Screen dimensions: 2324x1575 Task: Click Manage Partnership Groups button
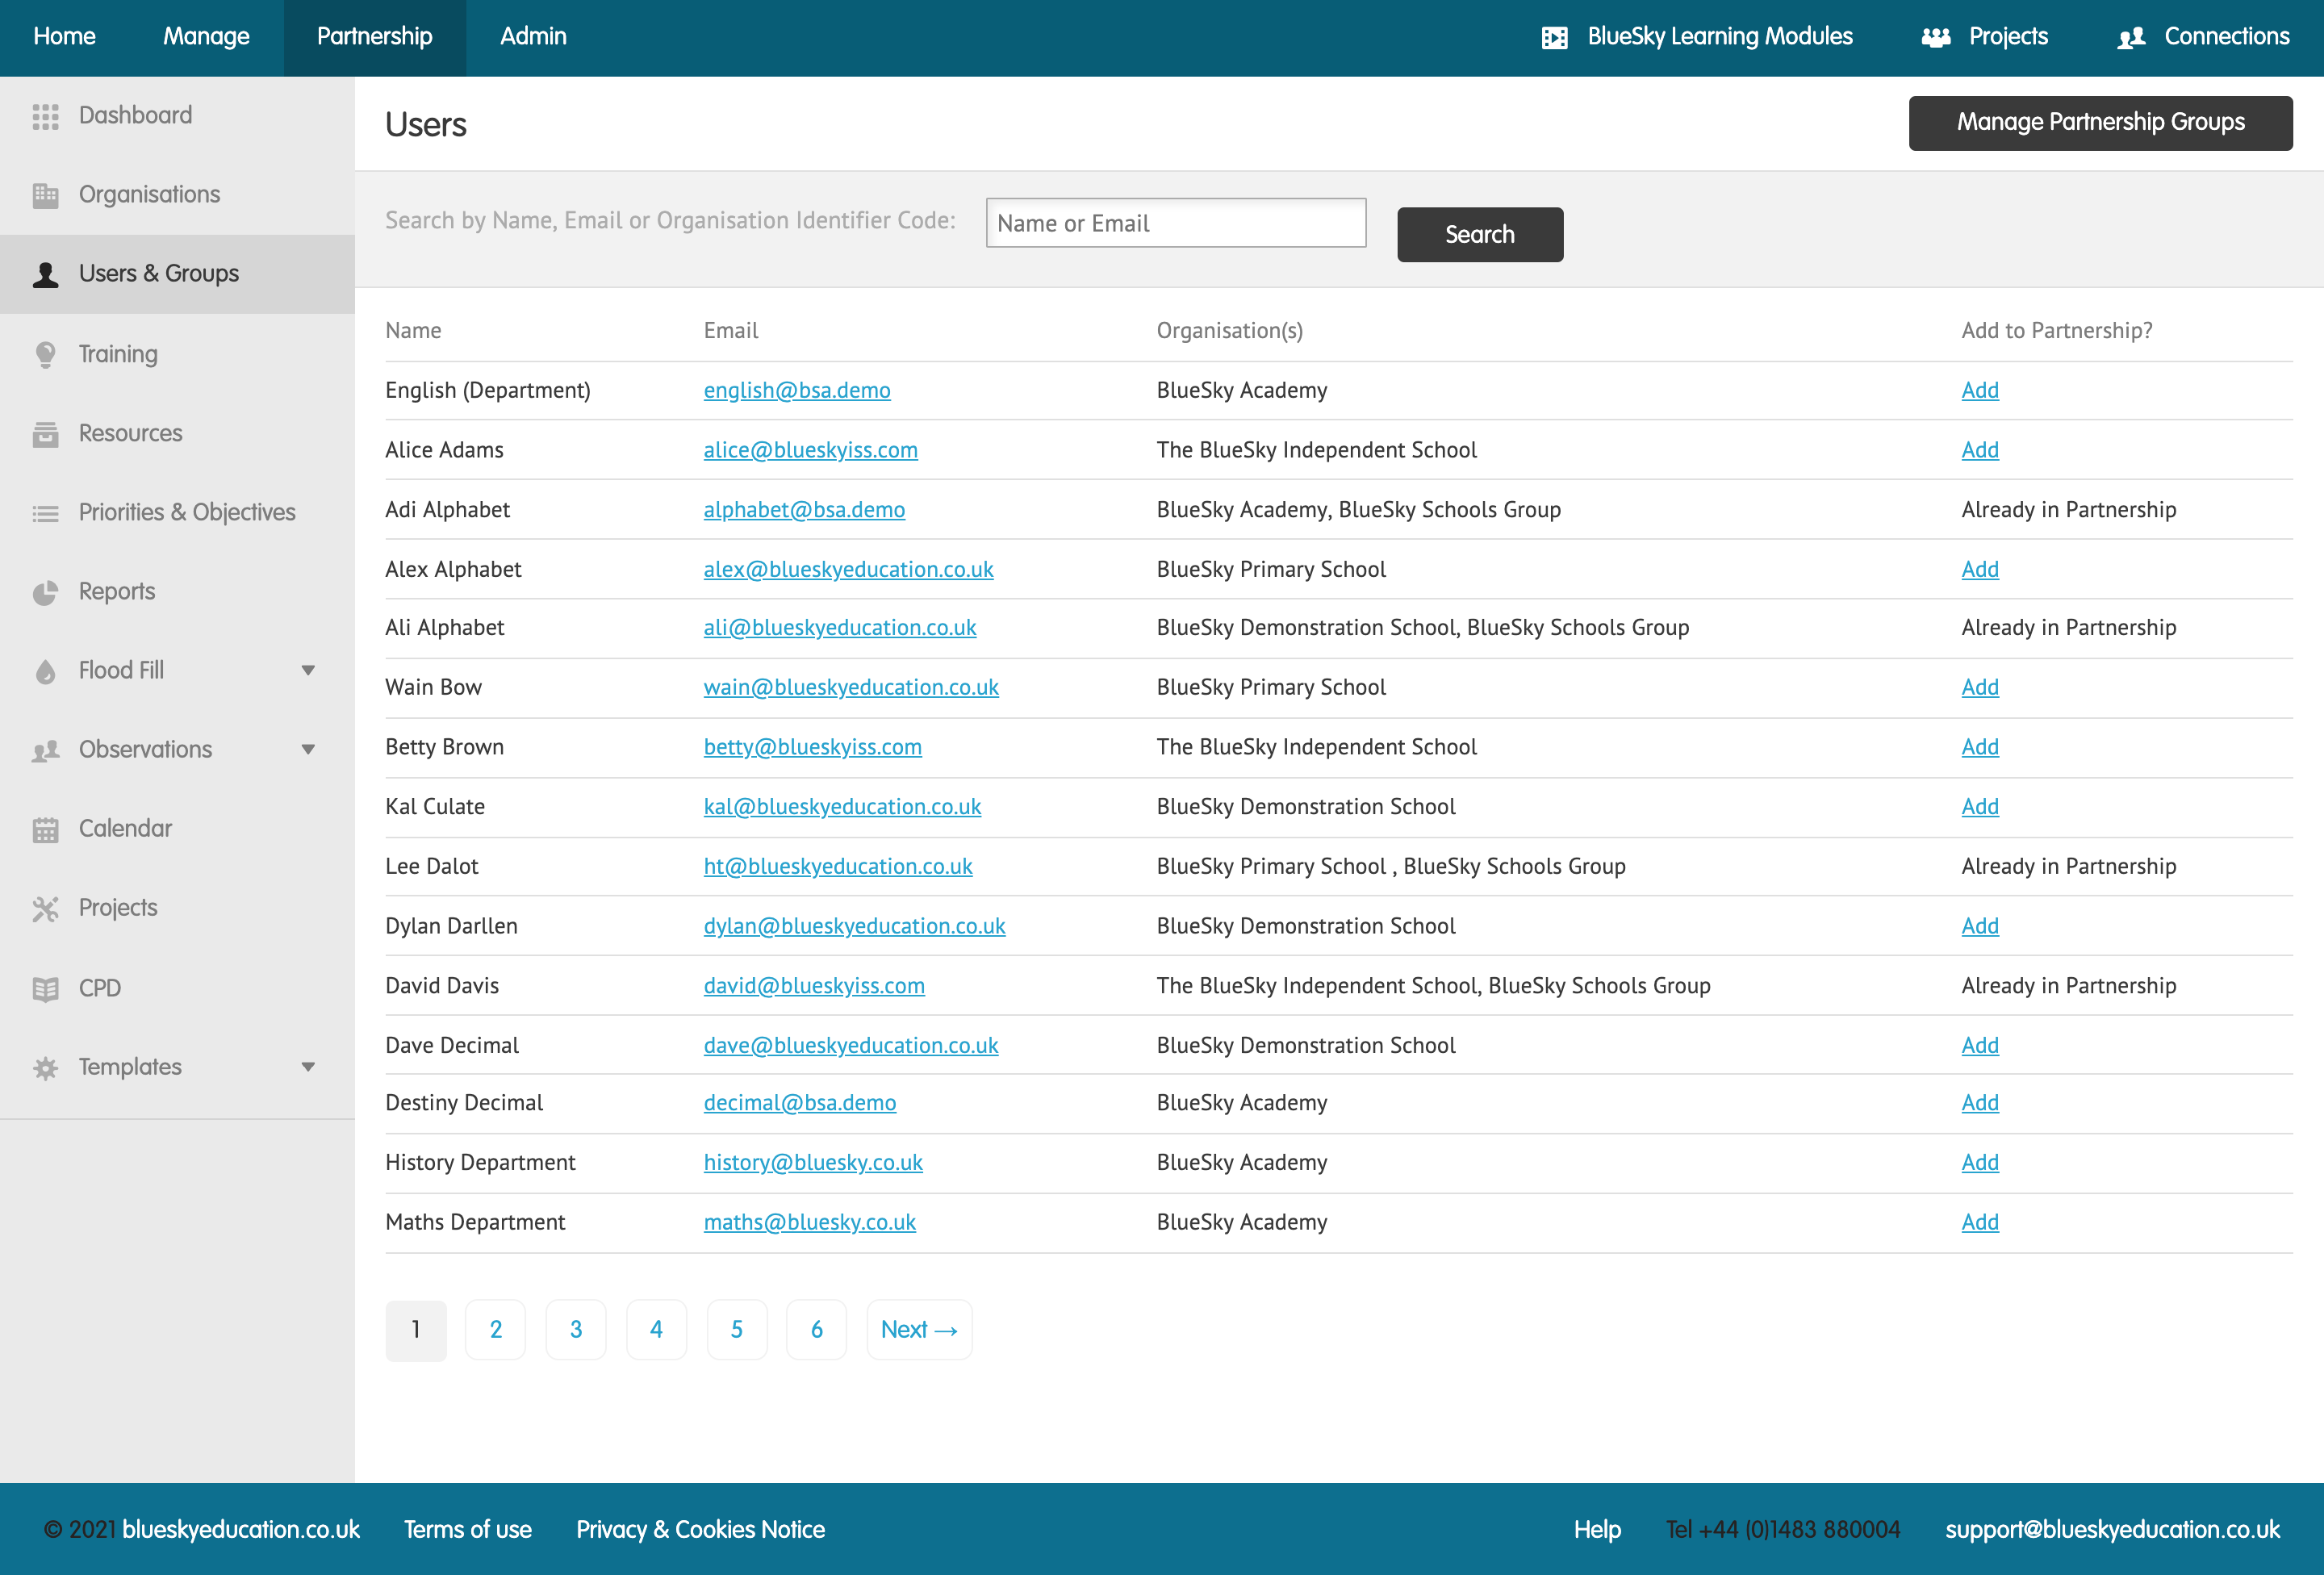(x=2100, y=123)
